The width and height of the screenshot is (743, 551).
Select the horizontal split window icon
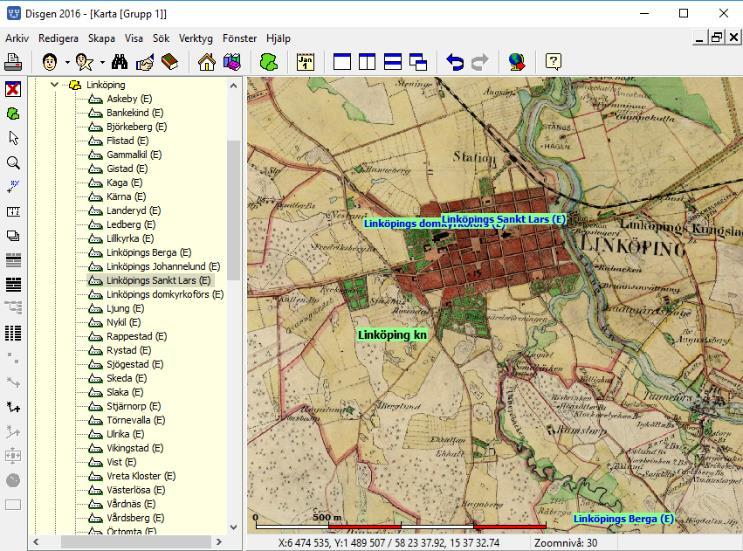[x=393, y=62]
